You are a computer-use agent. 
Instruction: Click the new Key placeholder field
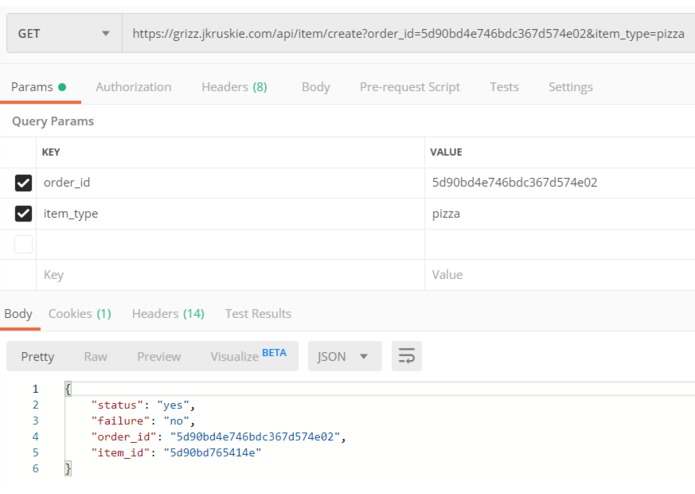point(230,275)
